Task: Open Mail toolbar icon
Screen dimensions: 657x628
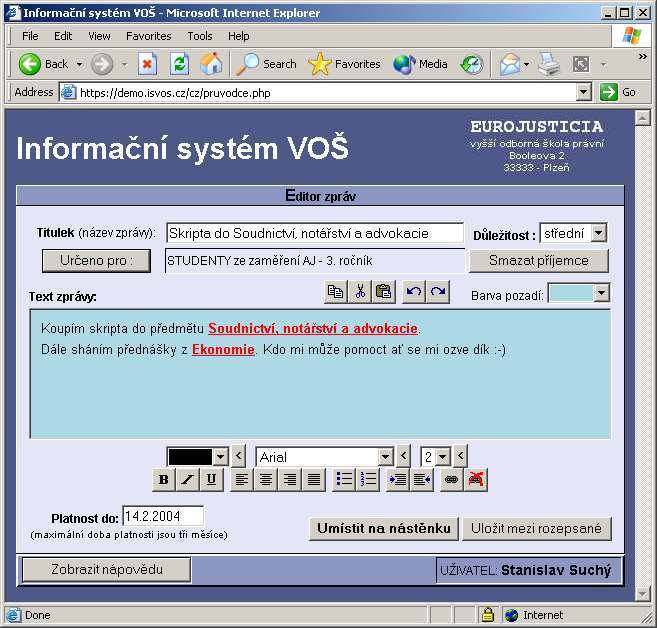Action: [510, 65]
